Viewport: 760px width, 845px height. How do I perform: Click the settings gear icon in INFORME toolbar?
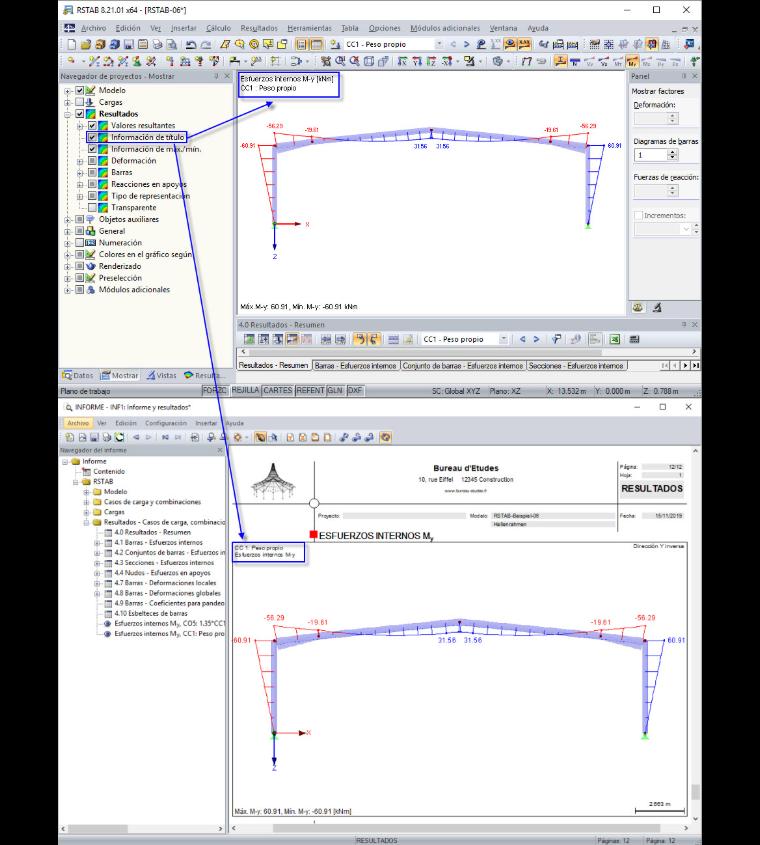click(237, 437)
